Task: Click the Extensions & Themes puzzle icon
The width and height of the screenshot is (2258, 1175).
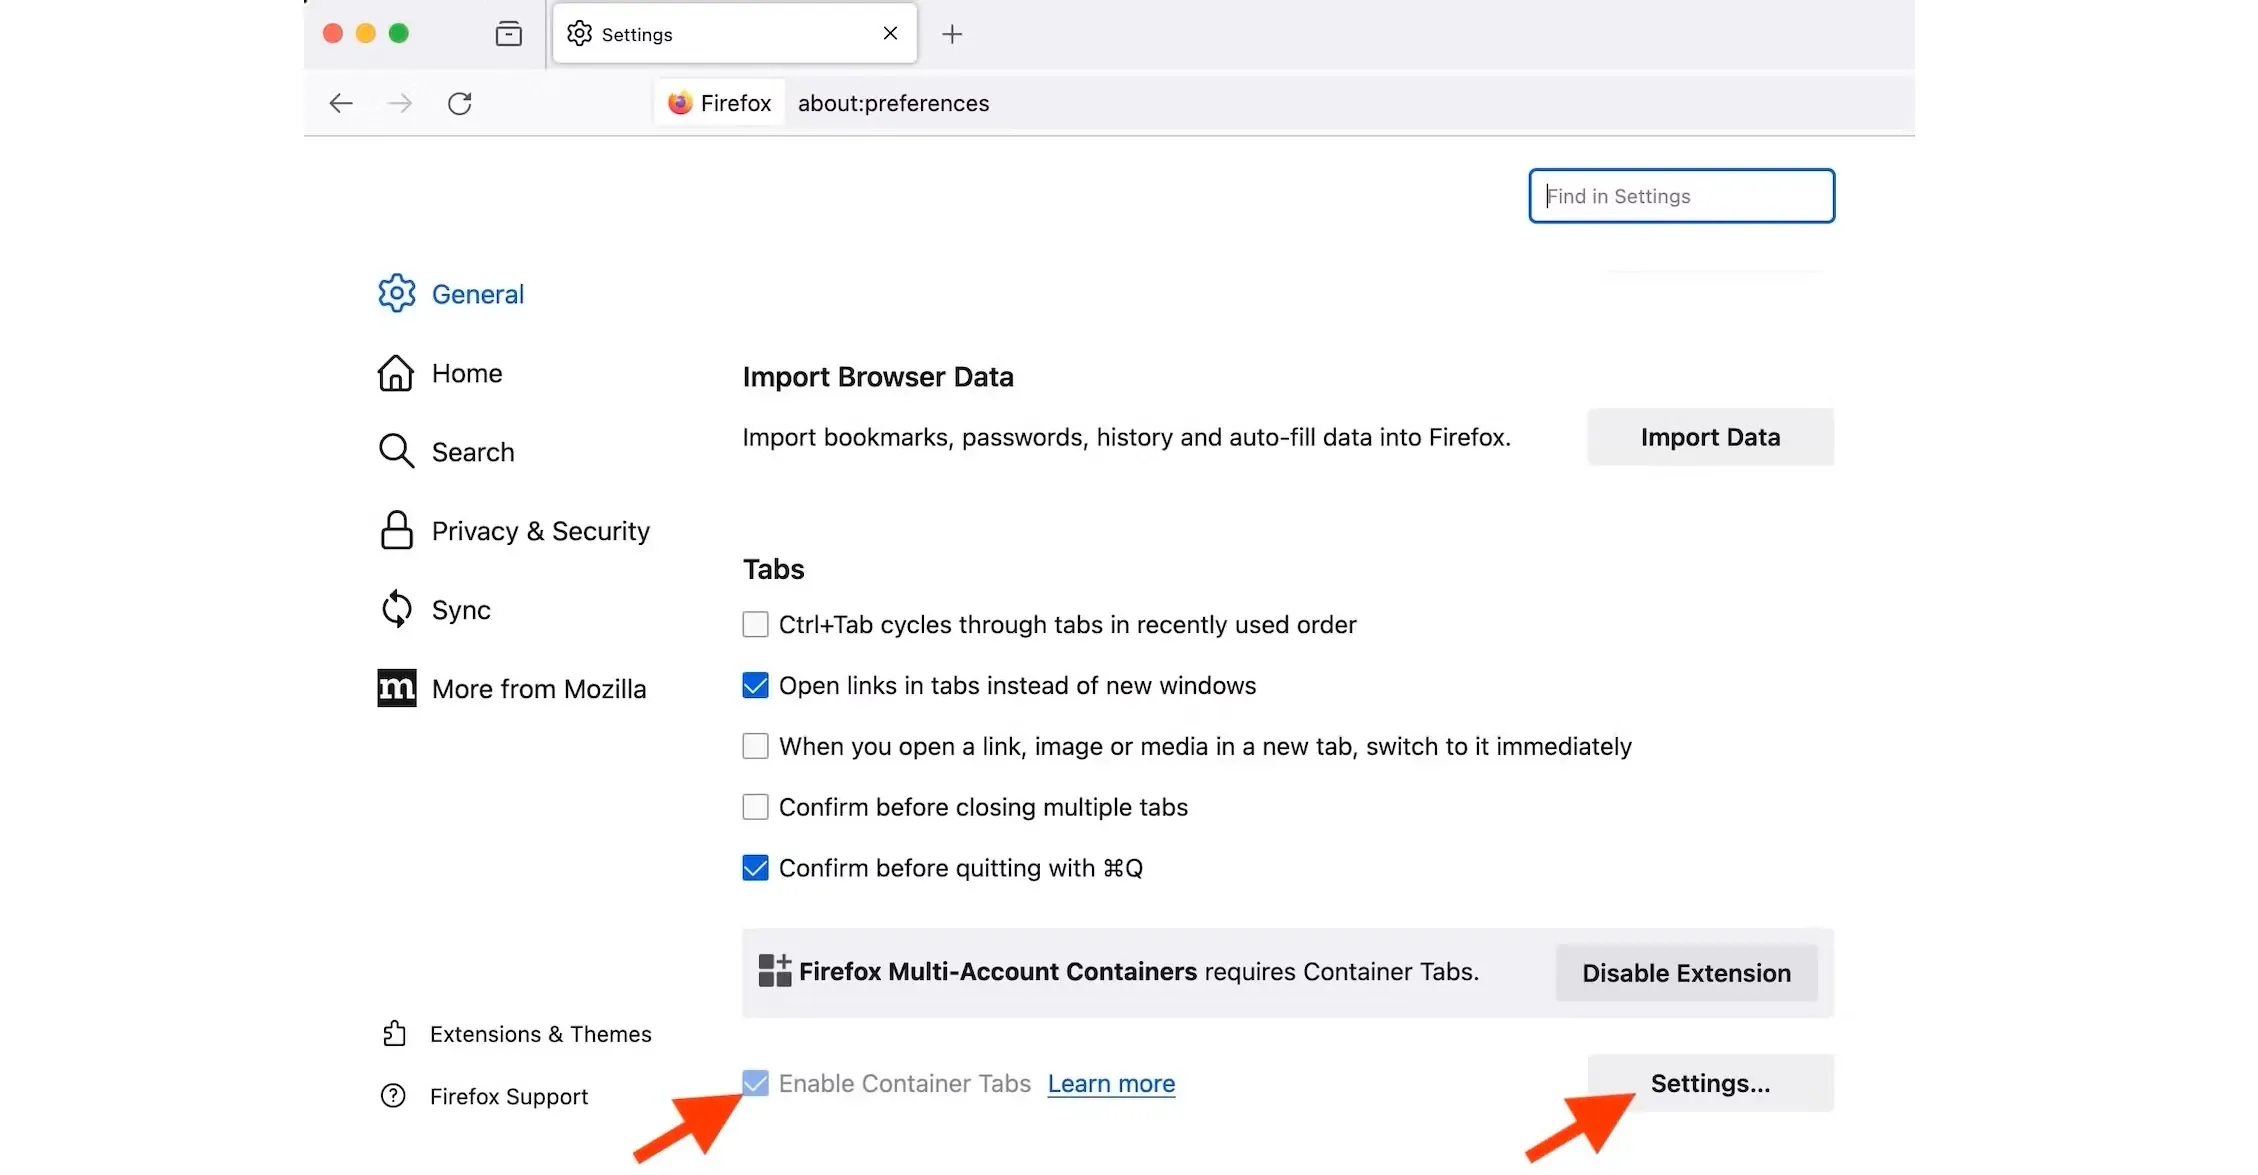Action: point(394,1034)
